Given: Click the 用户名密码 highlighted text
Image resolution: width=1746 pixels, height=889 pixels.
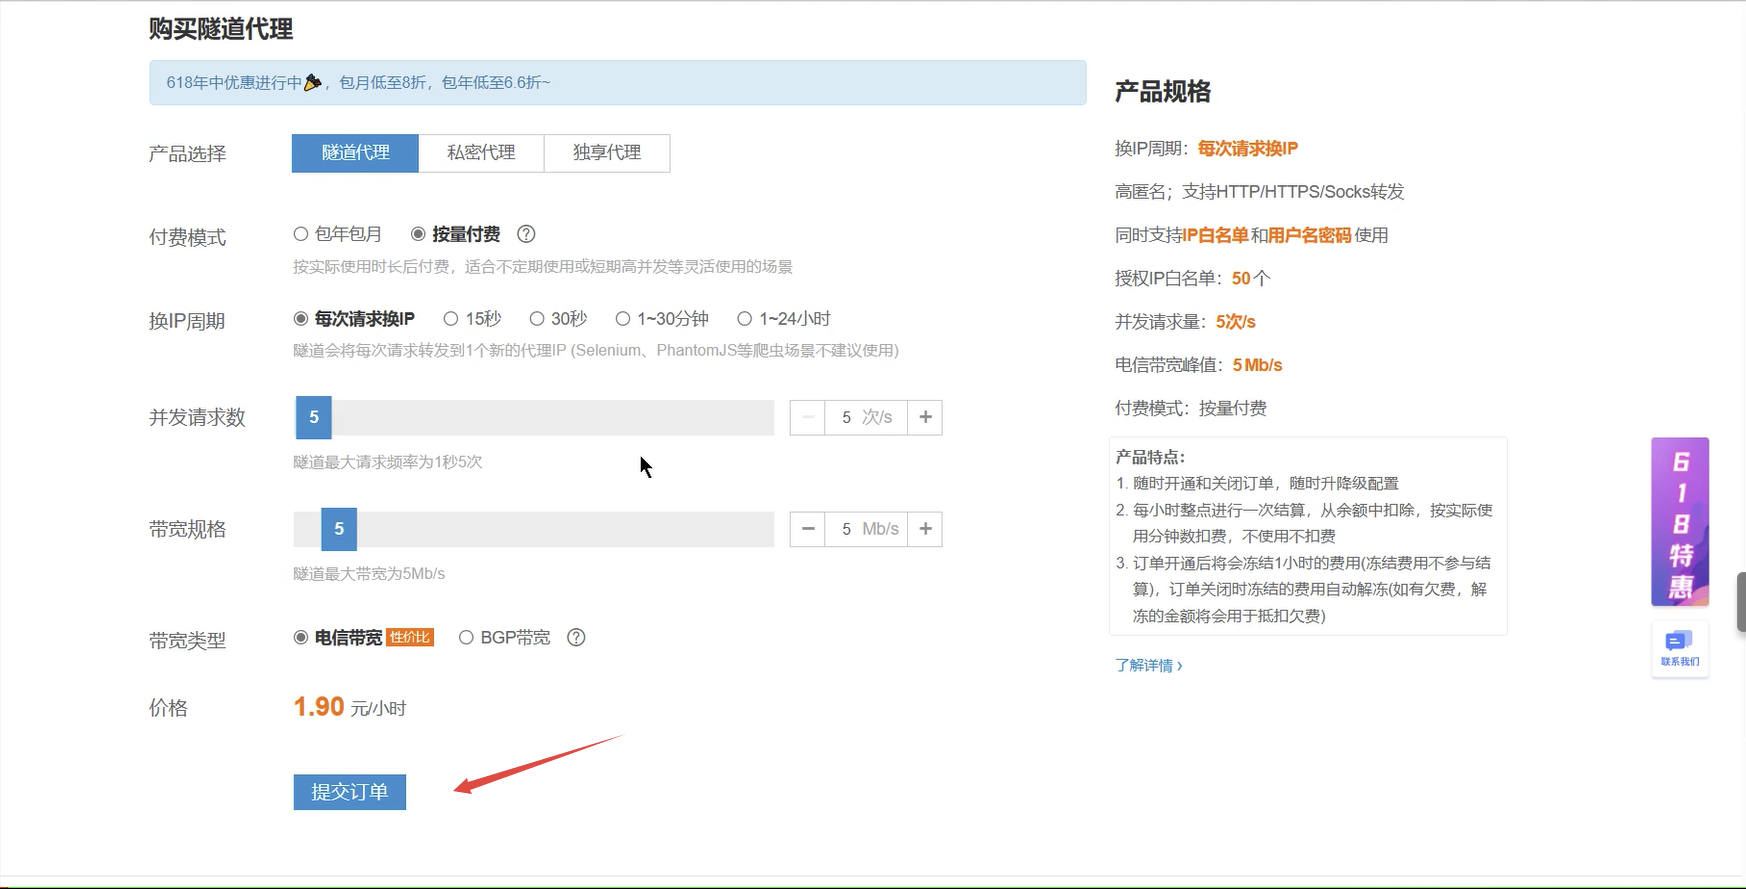Looking at the screenshot, I should click(1310, 236).
